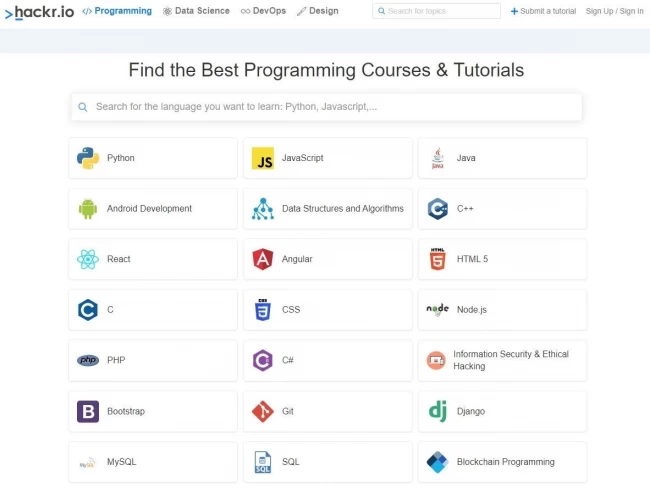Select the Blockchain Programming label
Viewport: 650px width, 488px height.
[x=505, y=462]
